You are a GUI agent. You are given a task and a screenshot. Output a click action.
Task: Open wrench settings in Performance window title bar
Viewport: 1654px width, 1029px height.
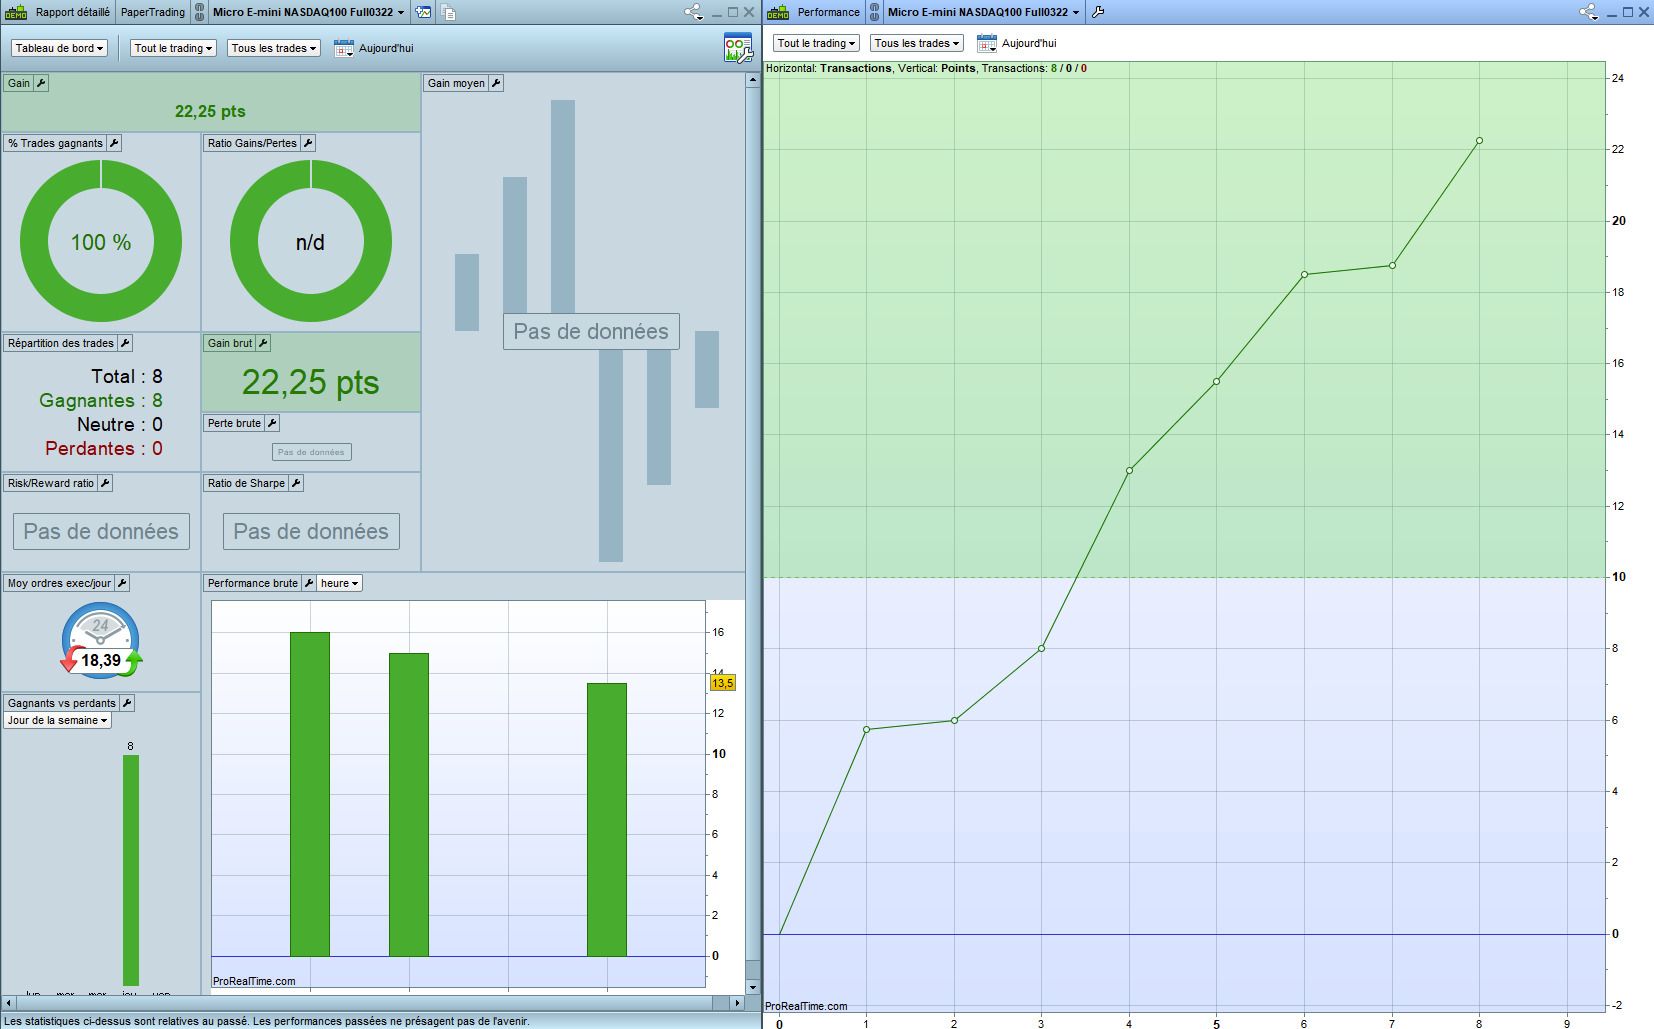[x=1098, y=12]
